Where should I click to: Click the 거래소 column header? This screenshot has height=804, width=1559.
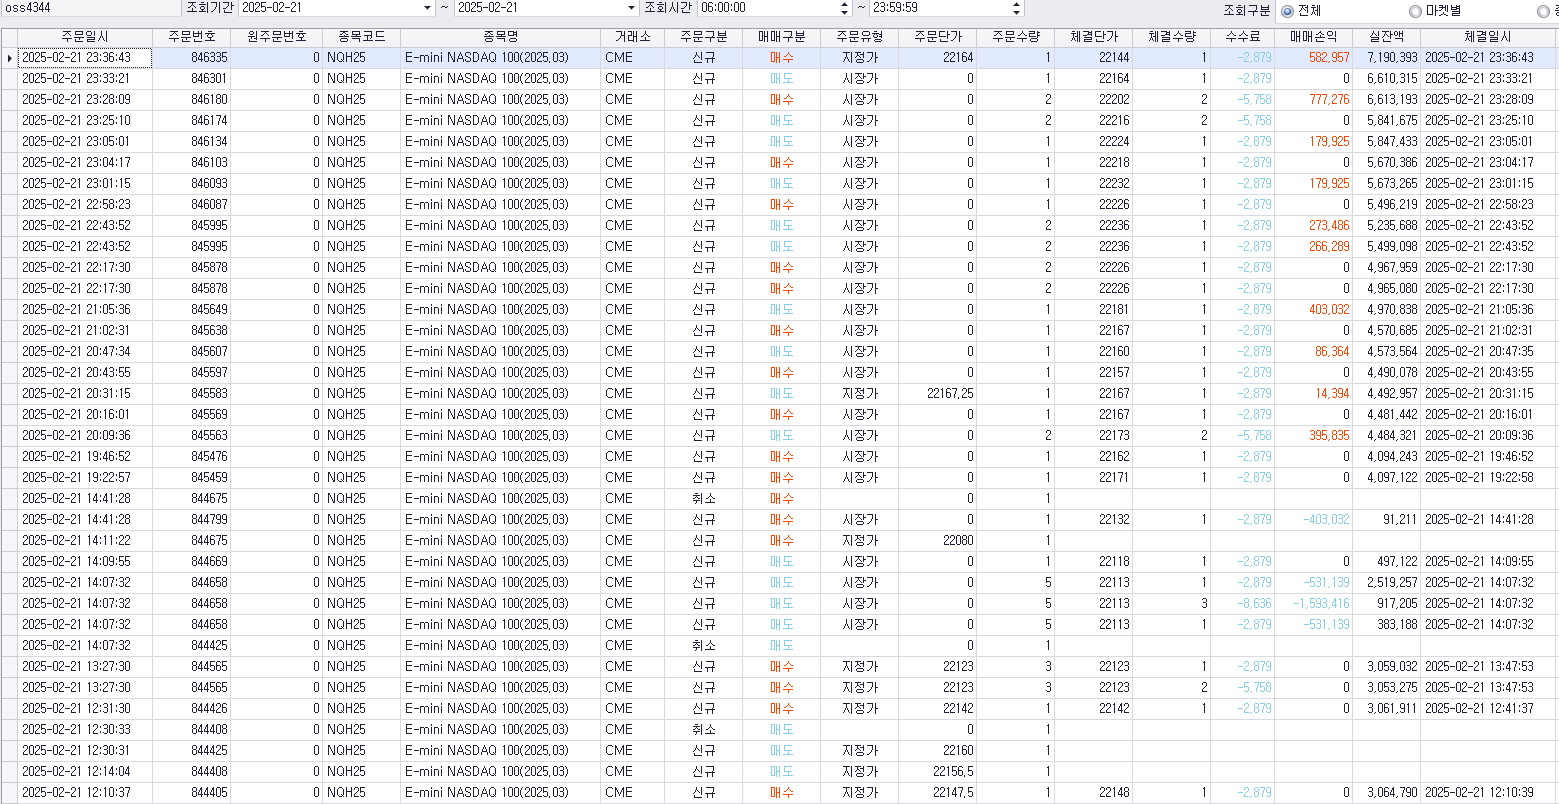[x=632, y=36]
